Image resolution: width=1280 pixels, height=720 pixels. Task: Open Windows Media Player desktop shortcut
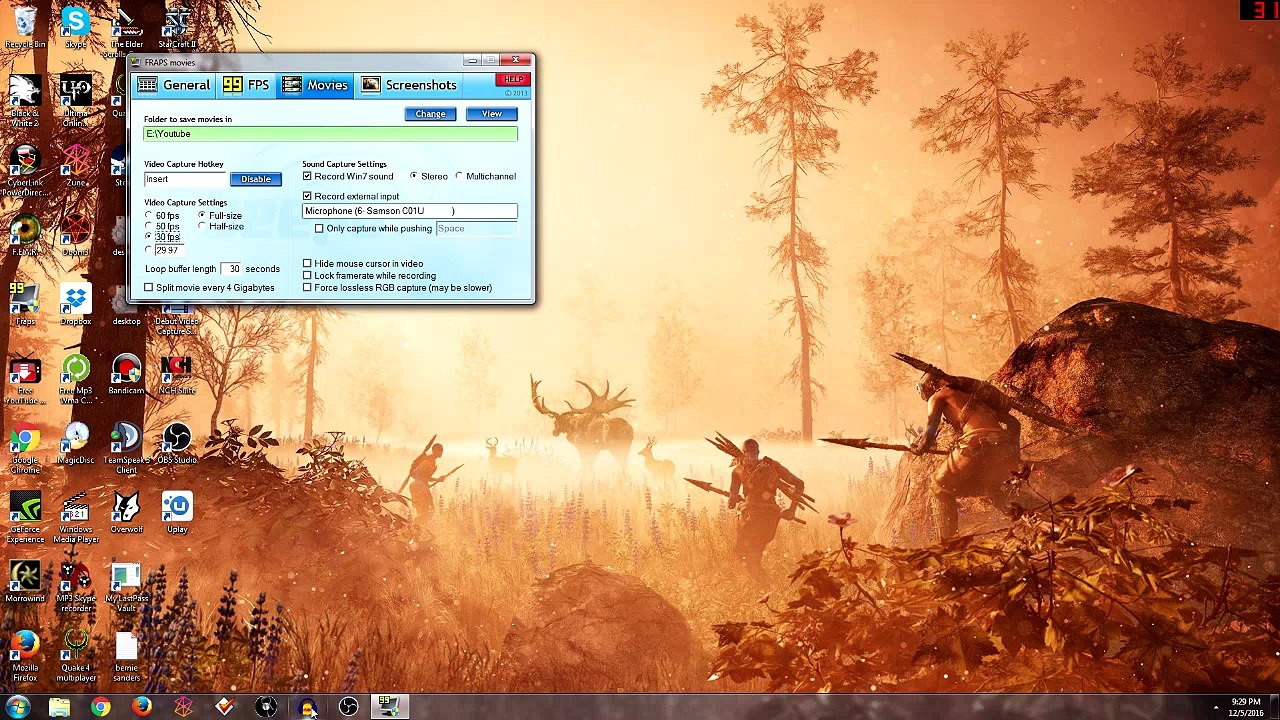(x=75, y=518)
